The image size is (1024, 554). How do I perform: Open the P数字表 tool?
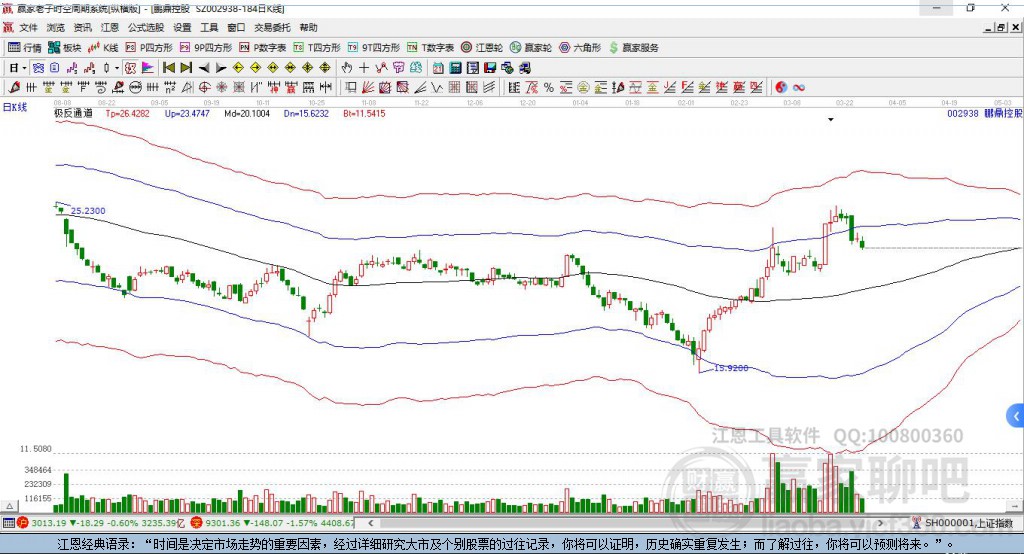263,48
